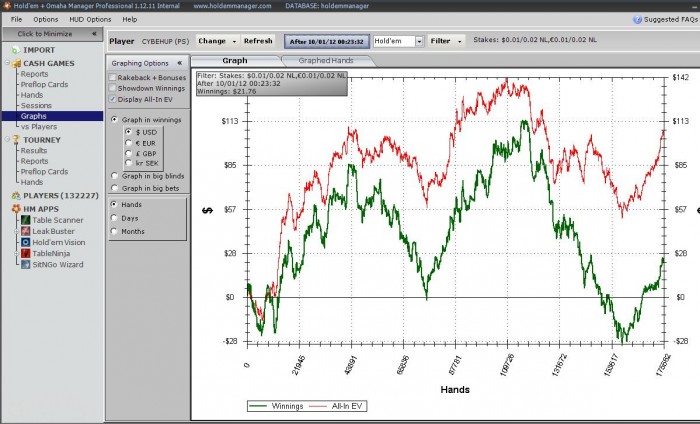Expand the TableNinja tree node
700x424 pixels.
[17, 254]
